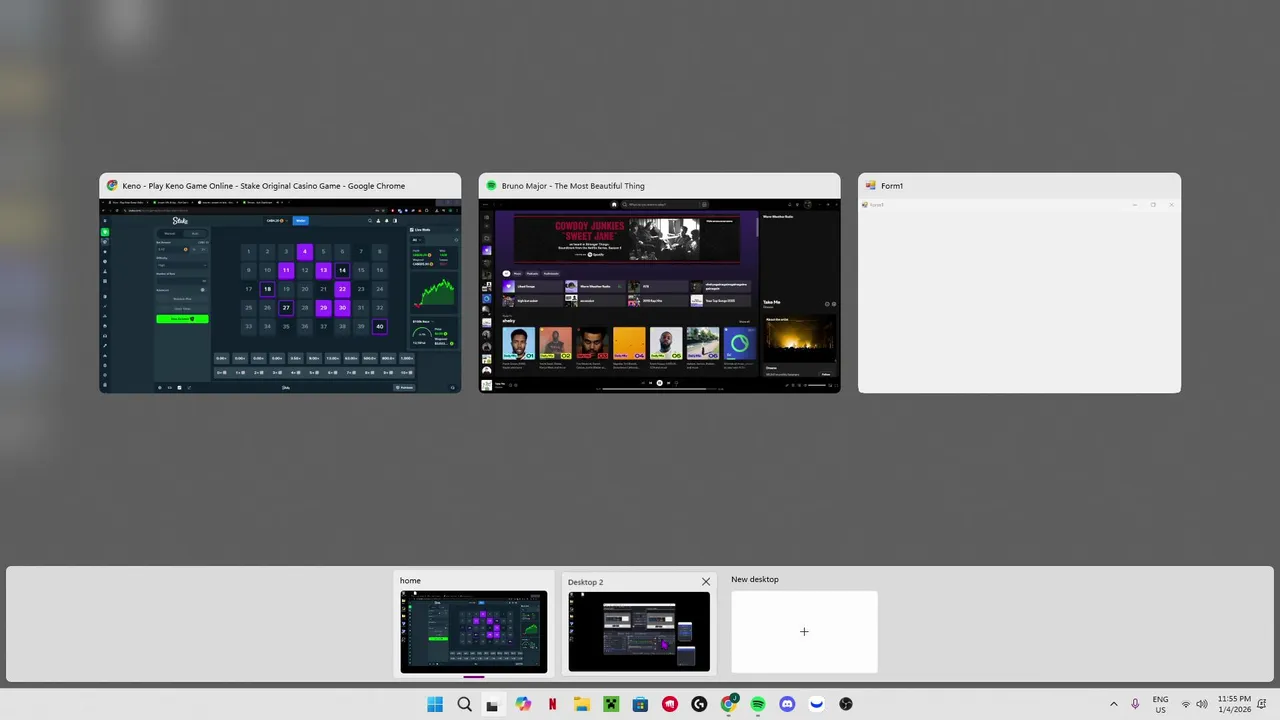Close Desktop 2 with its X button
1280x720 pixels.
[706, 581]
